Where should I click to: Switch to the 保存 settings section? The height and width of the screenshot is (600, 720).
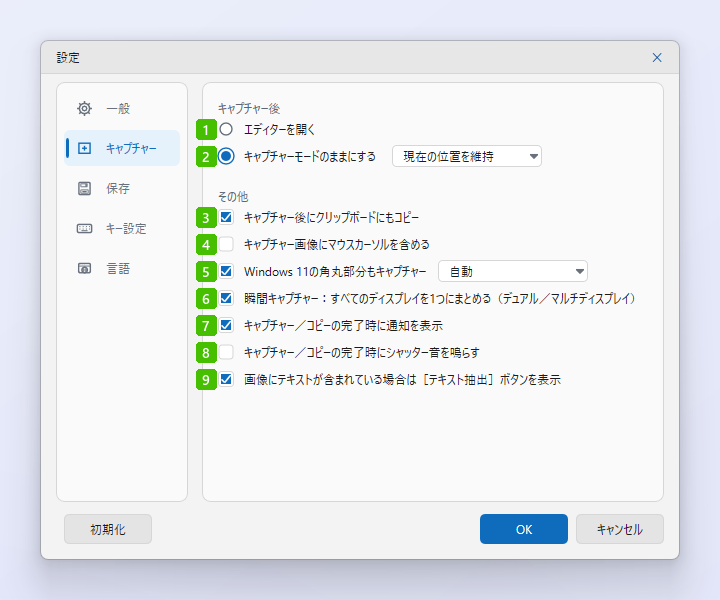point(122,189)
